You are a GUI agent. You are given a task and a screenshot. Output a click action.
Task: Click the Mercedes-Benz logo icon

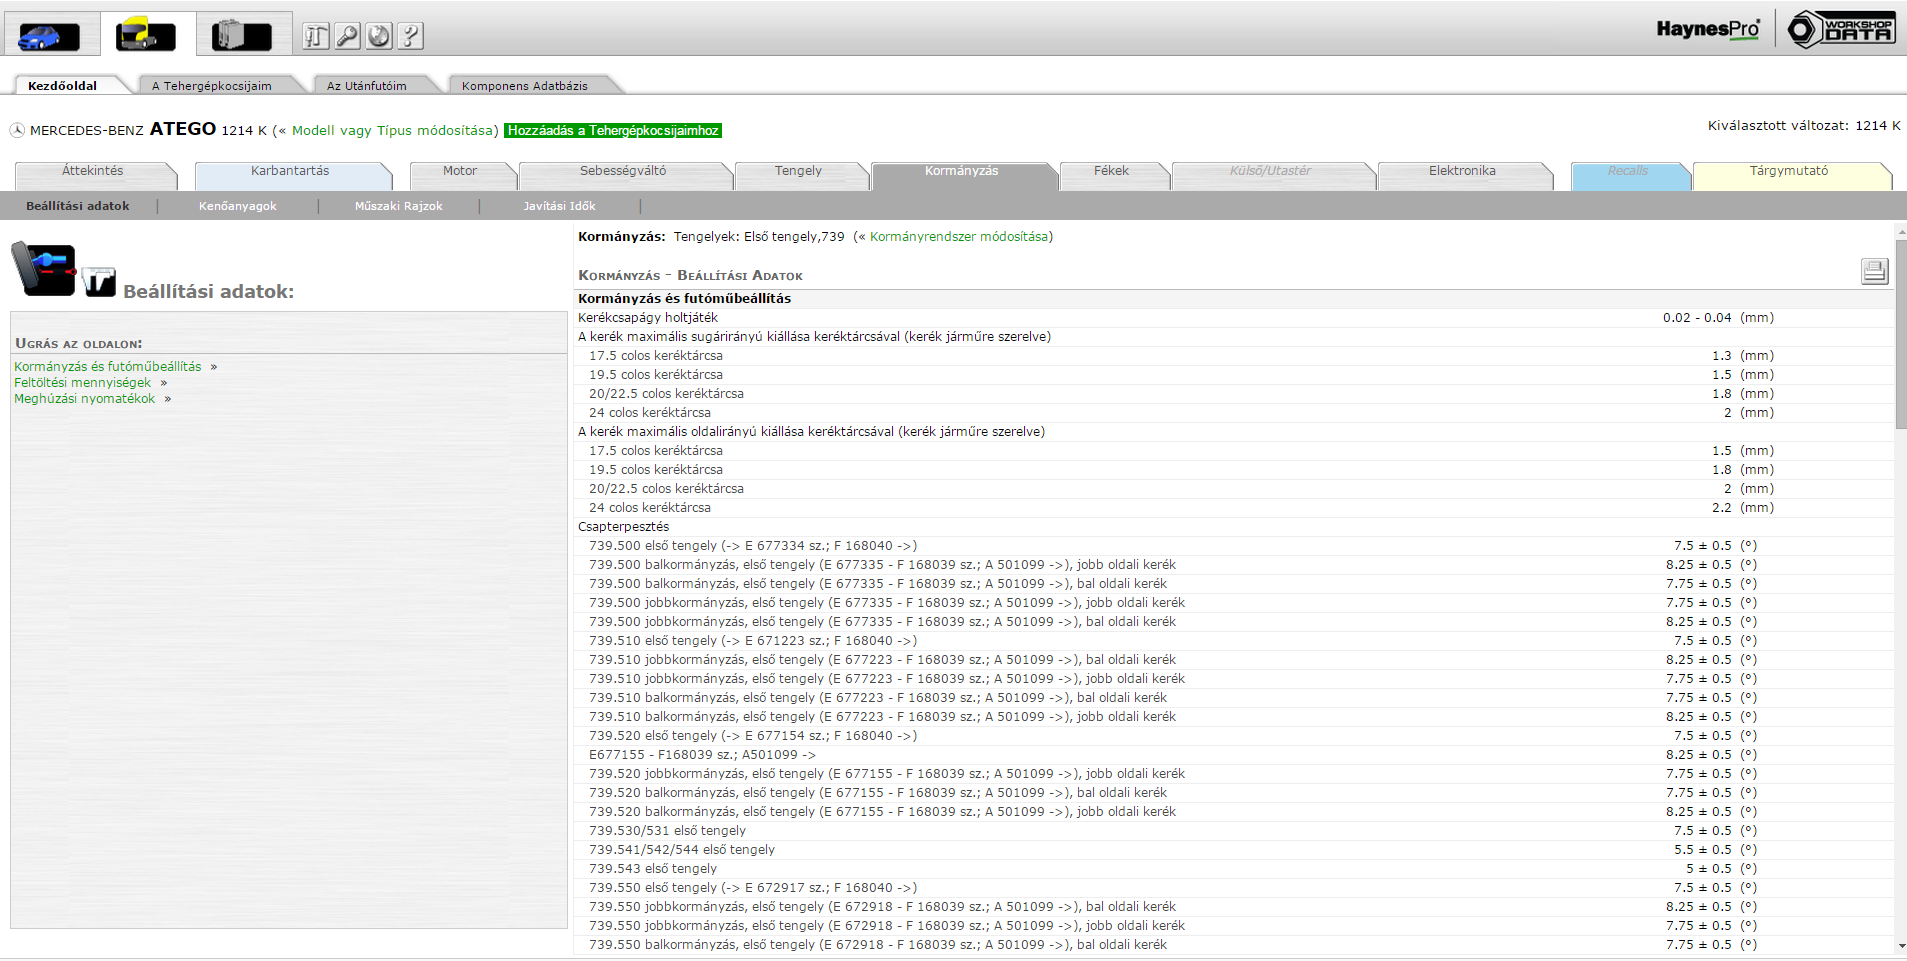pos(17,131)
